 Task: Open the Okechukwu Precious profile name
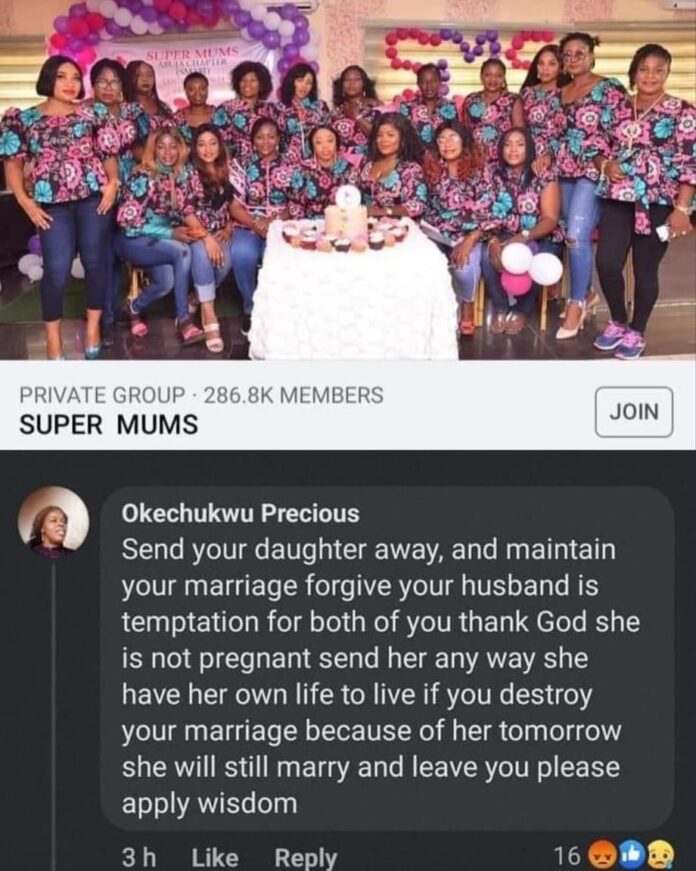coord(240,513)
